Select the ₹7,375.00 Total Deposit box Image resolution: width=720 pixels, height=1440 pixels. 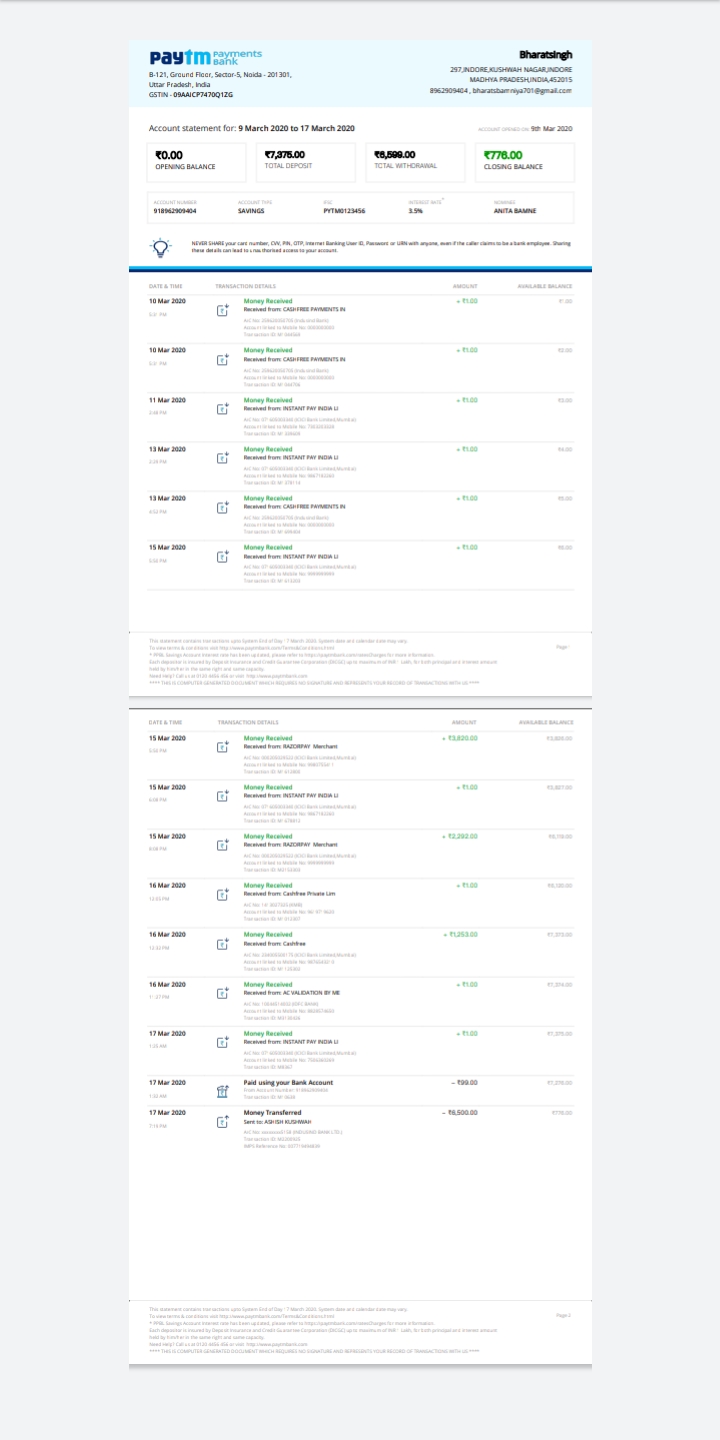click(306, 161)
